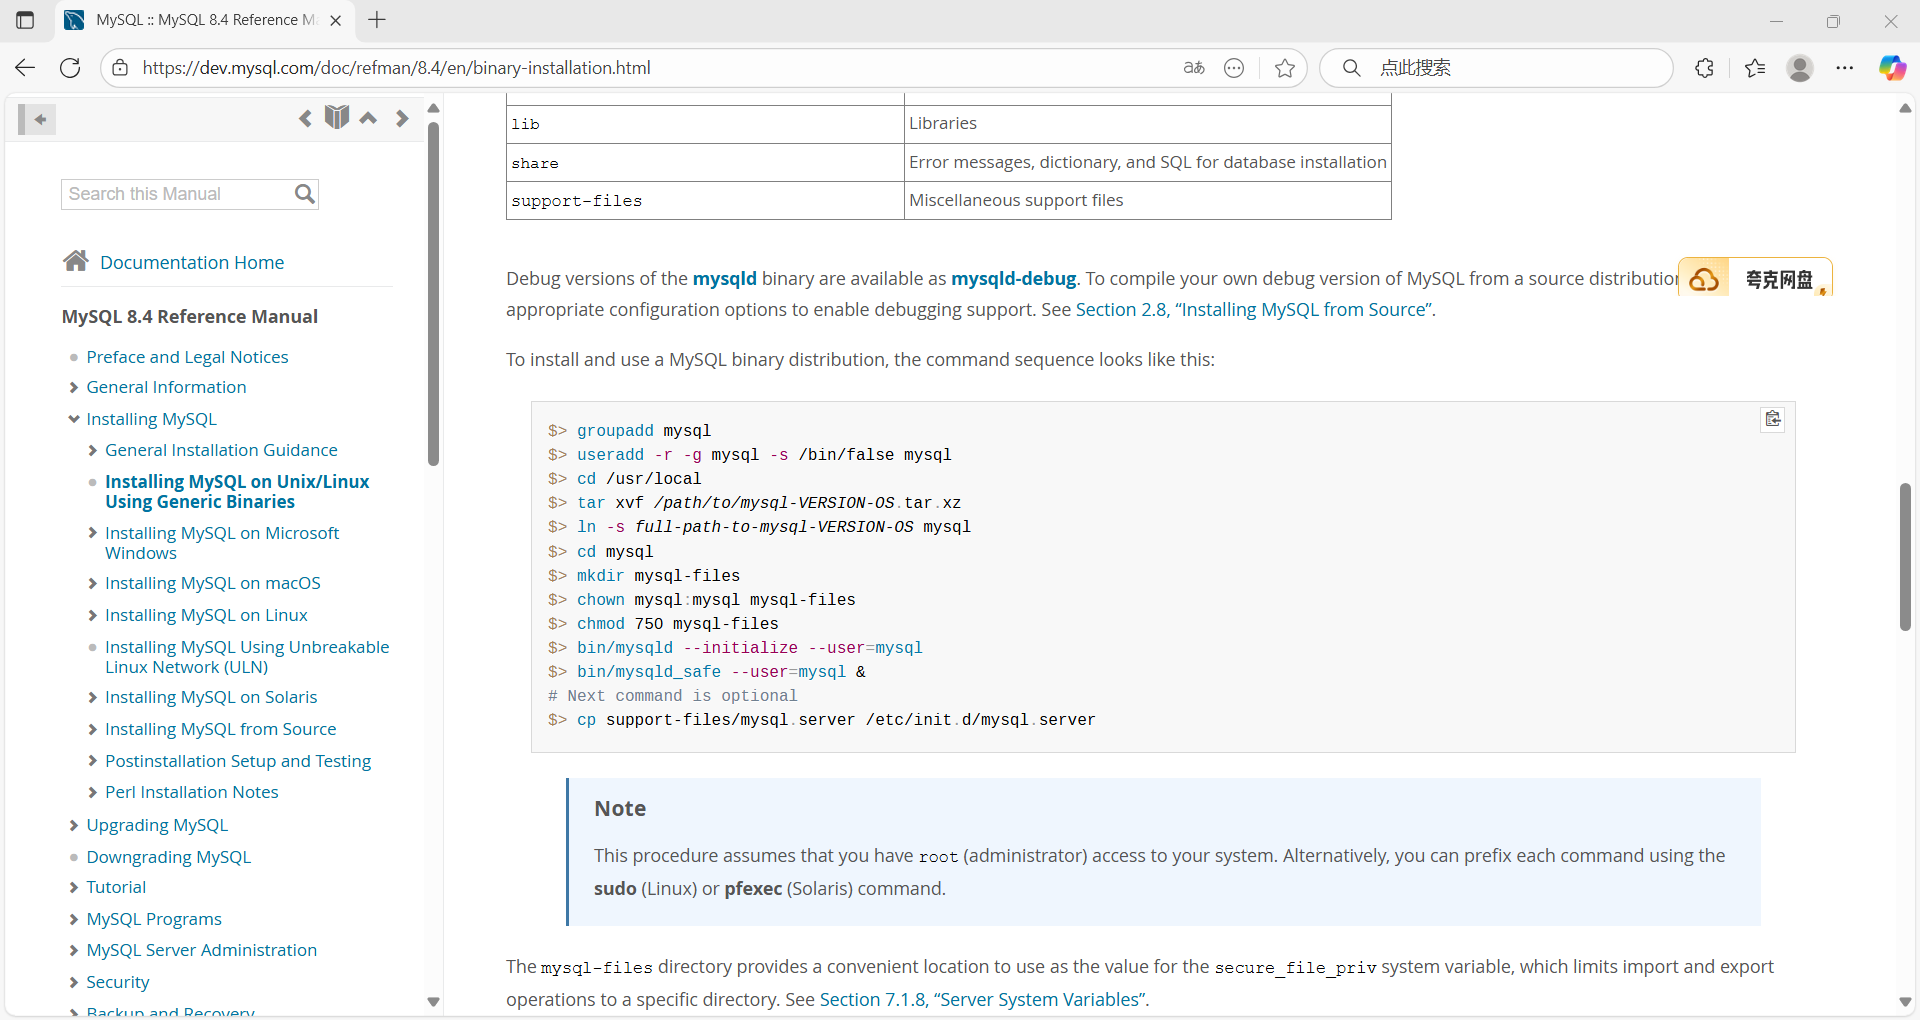Open Postinstallation Setup and Testing
This screenshot has width=1920, height=1020.
coord(238,761)
